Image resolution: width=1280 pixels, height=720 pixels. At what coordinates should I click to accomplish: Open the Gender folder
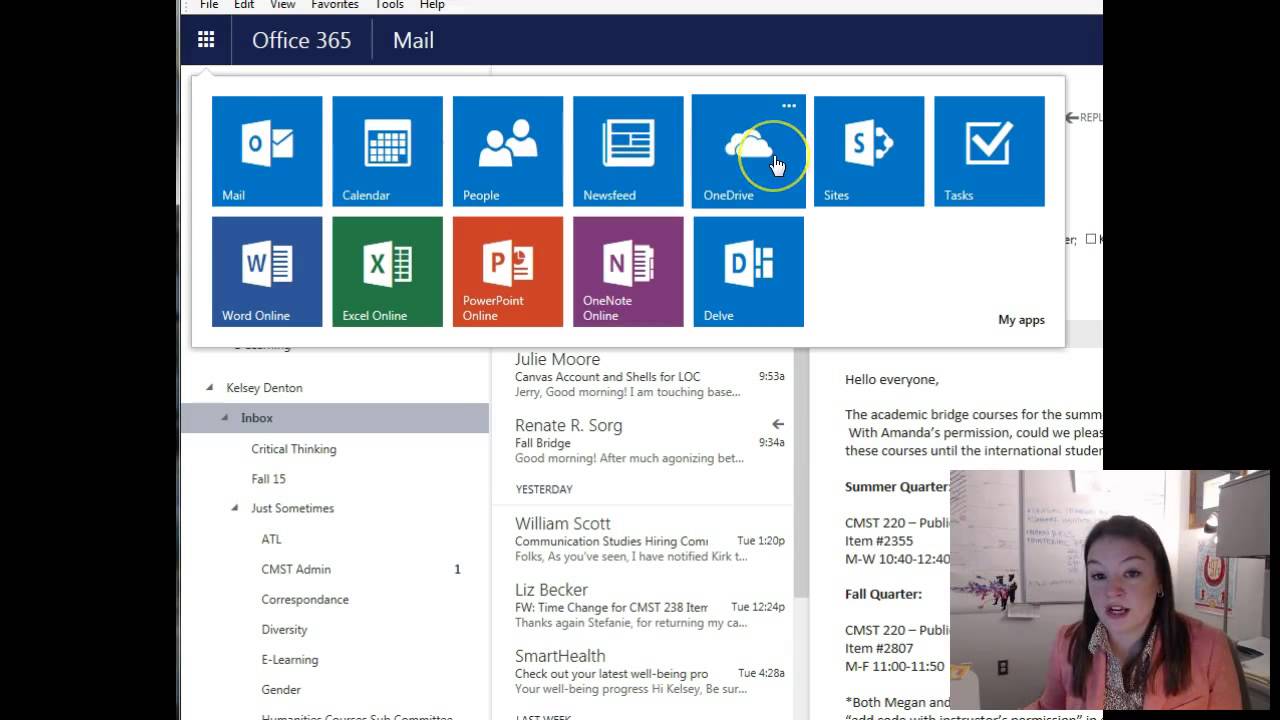point(281,689)
